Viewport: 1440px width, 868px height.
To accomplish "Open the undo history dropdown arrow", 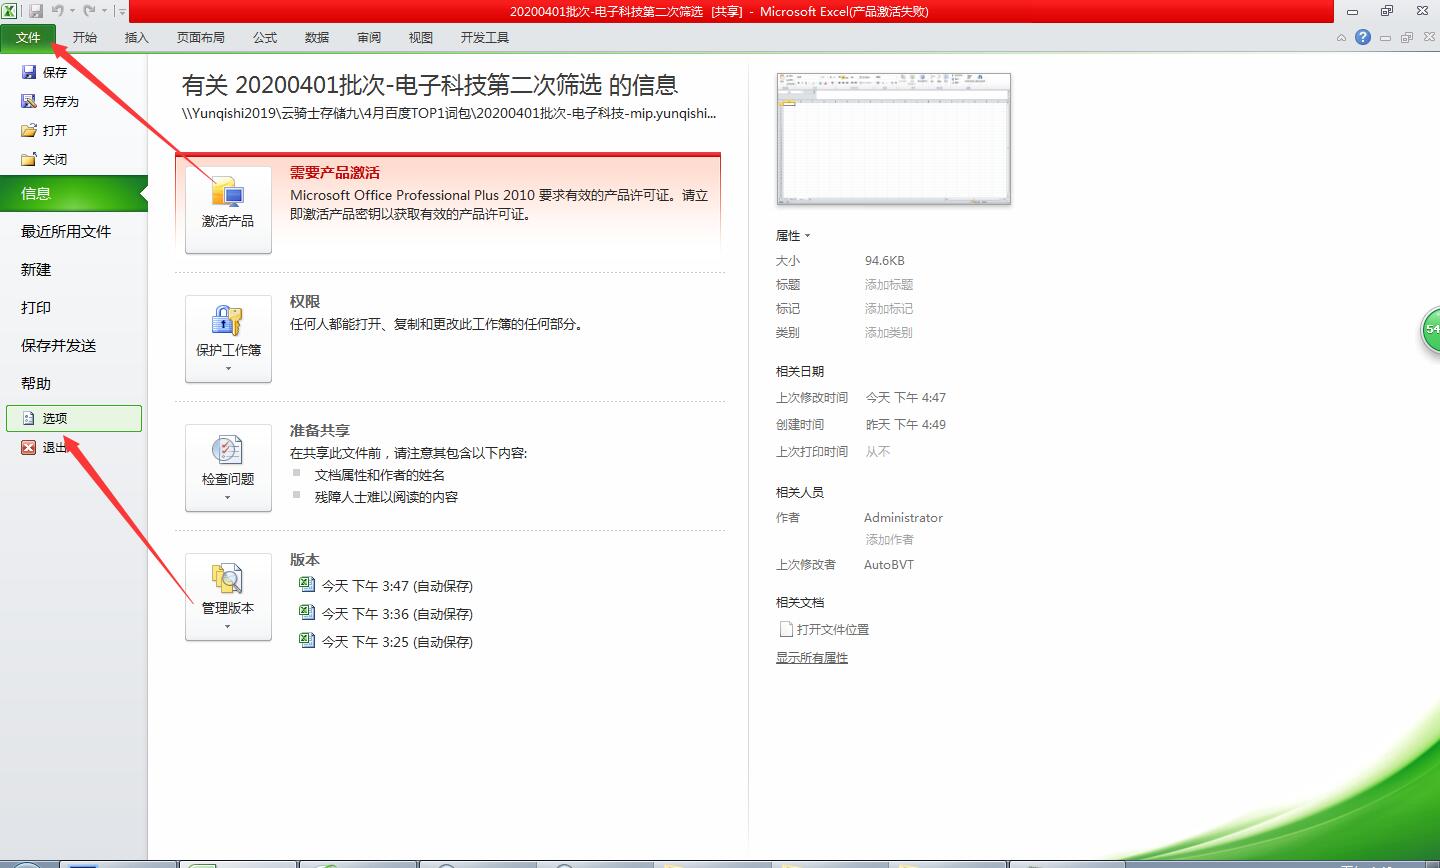I will click(x=72, y=12).
